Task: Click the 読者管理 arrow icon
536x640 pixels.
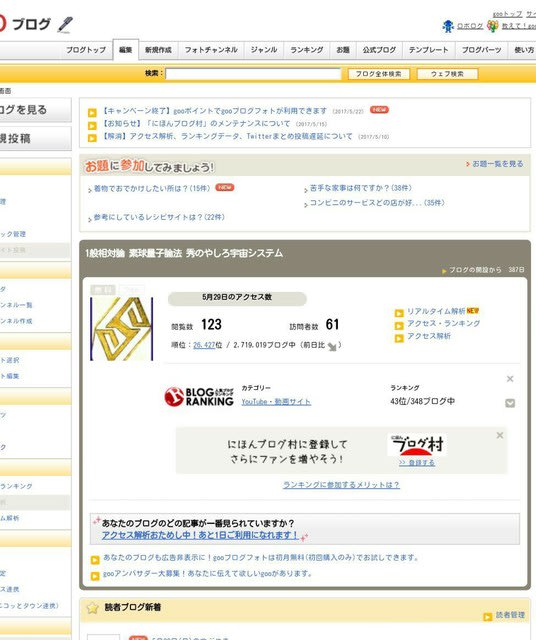Action: pos(487,617)
